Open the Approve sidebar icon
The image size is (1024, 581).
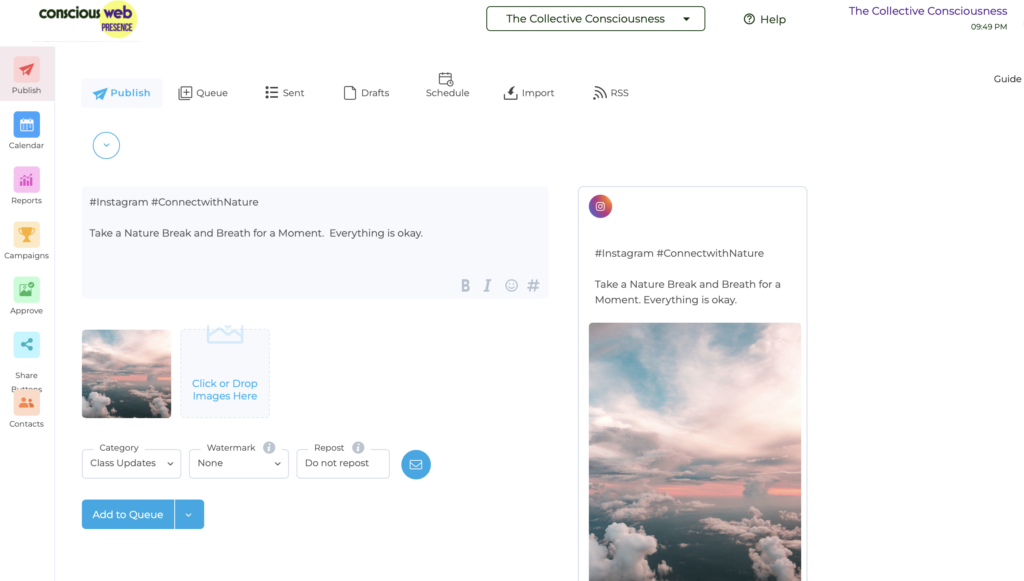point(26,291)
